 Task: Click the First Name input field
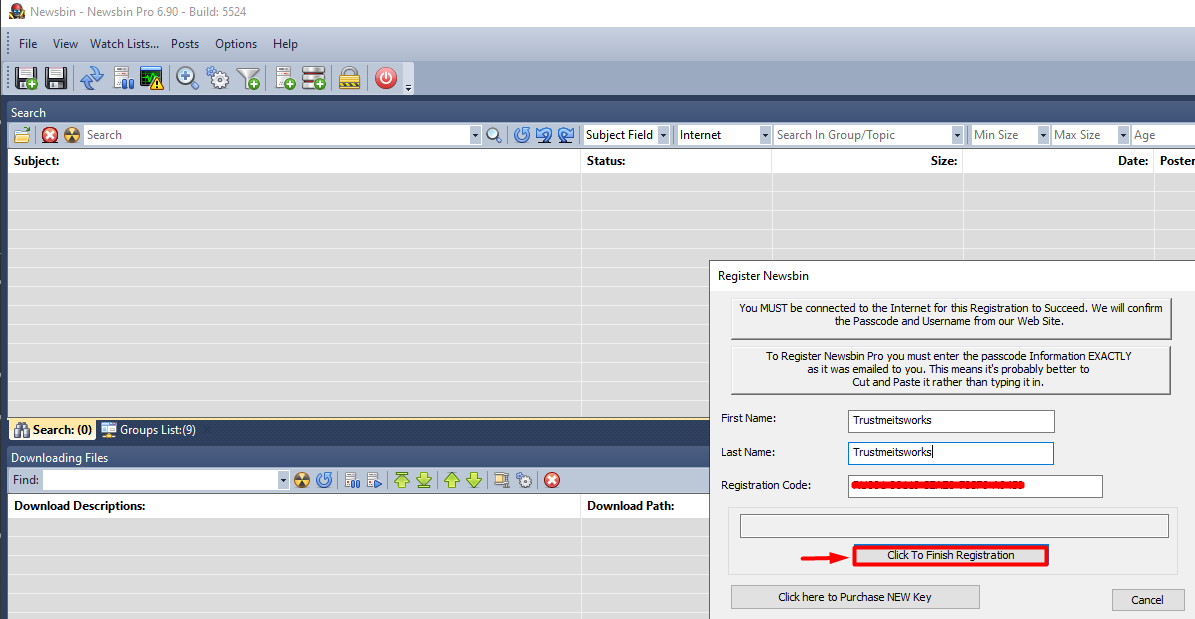(950, 421)
